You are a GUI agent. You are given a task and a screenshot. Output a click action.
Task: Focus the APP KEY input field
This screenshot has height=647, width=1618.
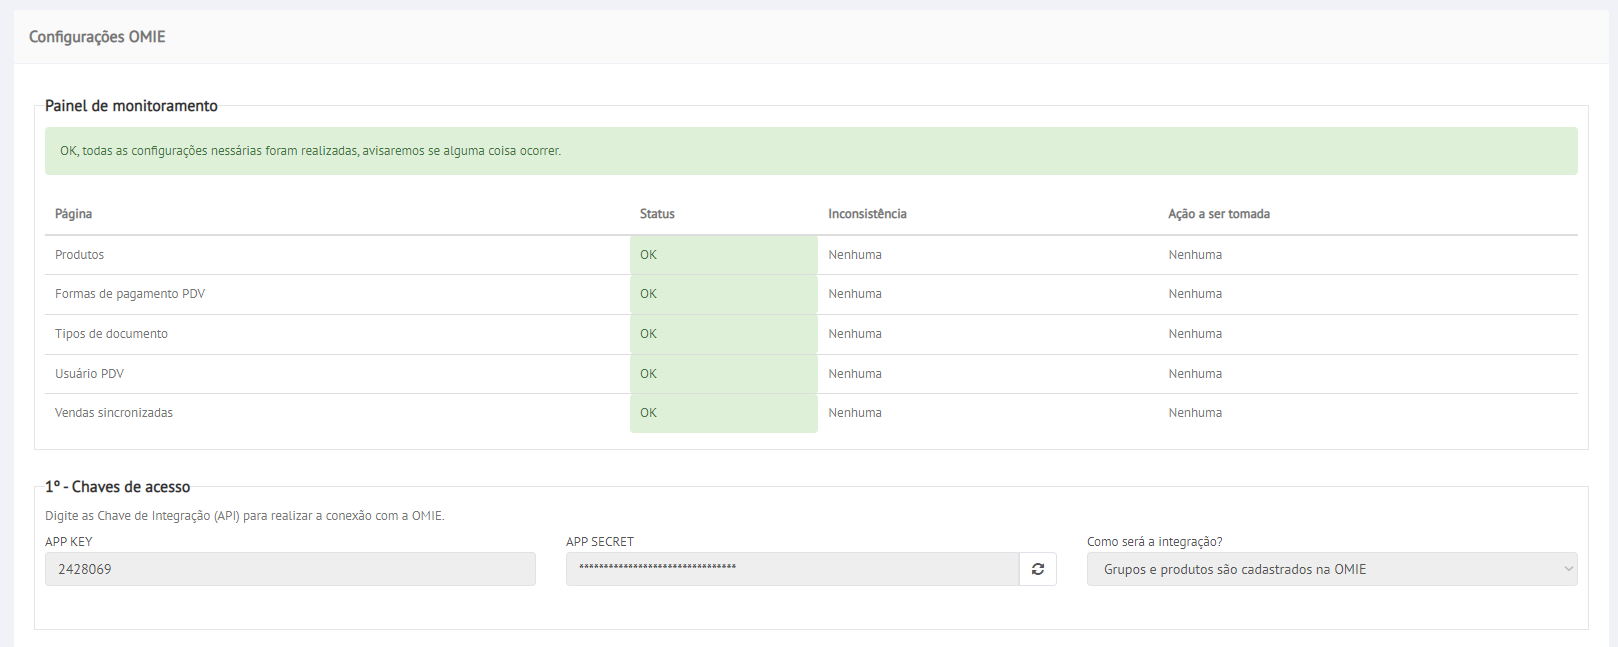coord(290,569)
